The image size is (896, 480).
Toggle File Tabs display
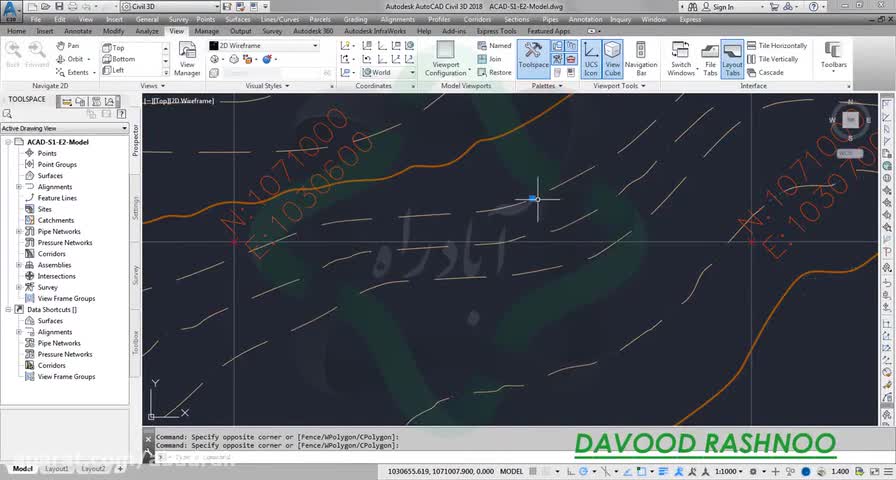[x=710, y=59]
